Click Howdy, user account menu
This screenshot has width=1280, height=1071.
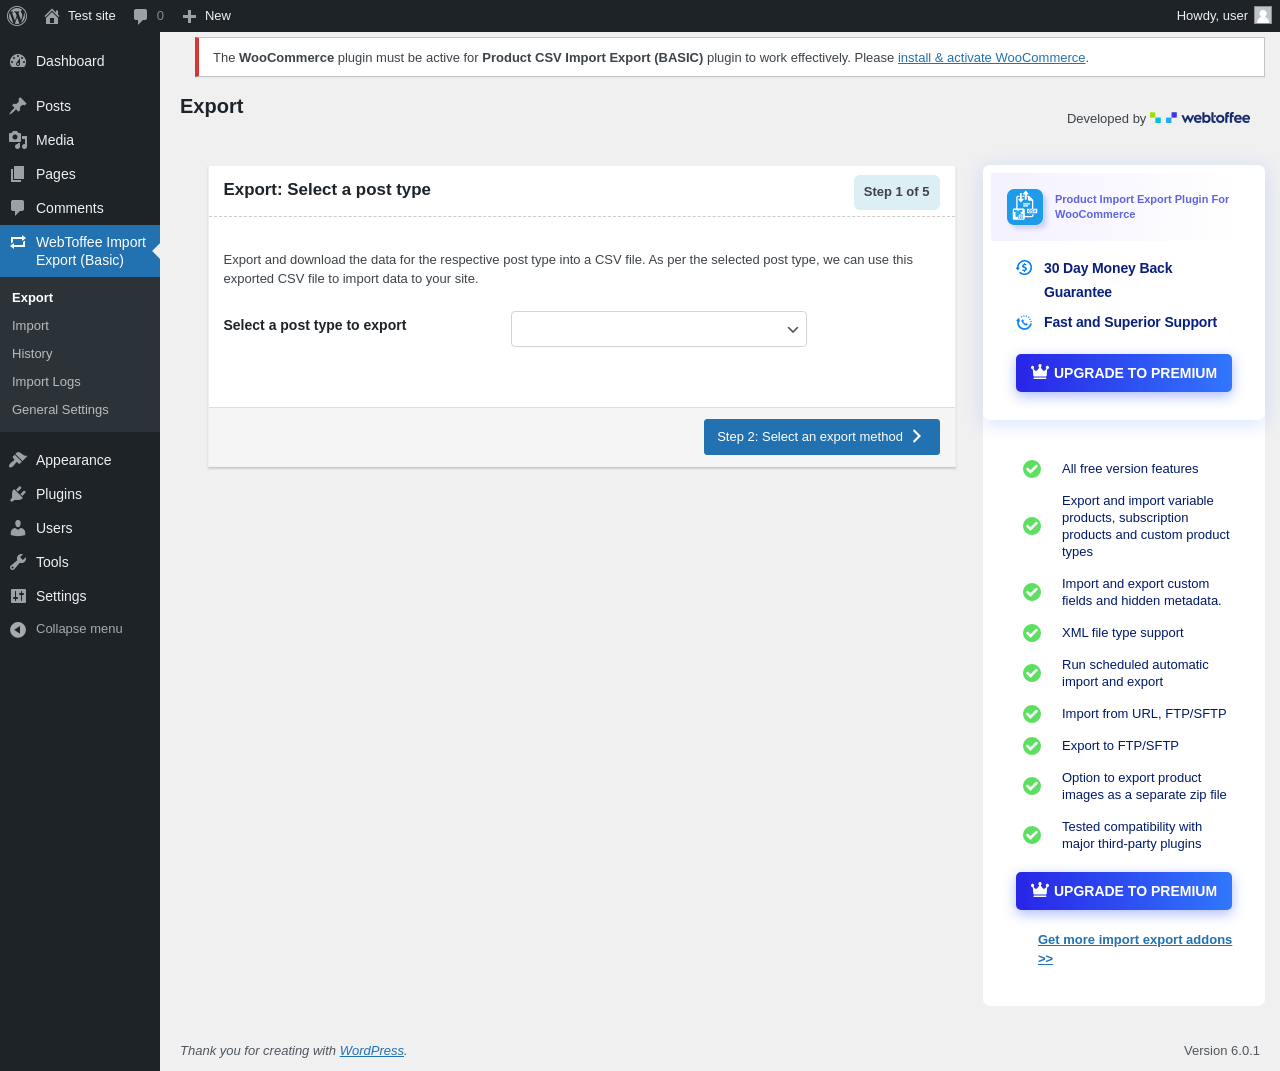(1224, 16)
